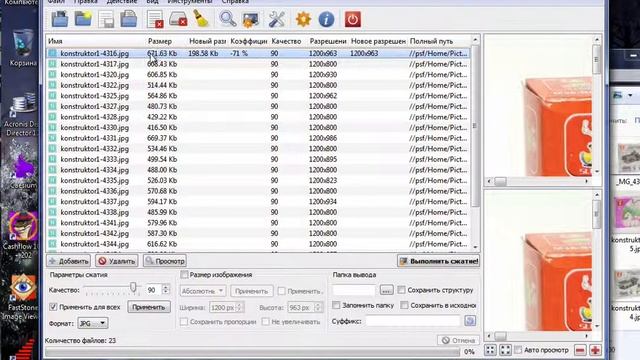The height and width of the screenshot is (360, 640).
Task: Click the CashFlow desktop icon
Action: [21, 235]
